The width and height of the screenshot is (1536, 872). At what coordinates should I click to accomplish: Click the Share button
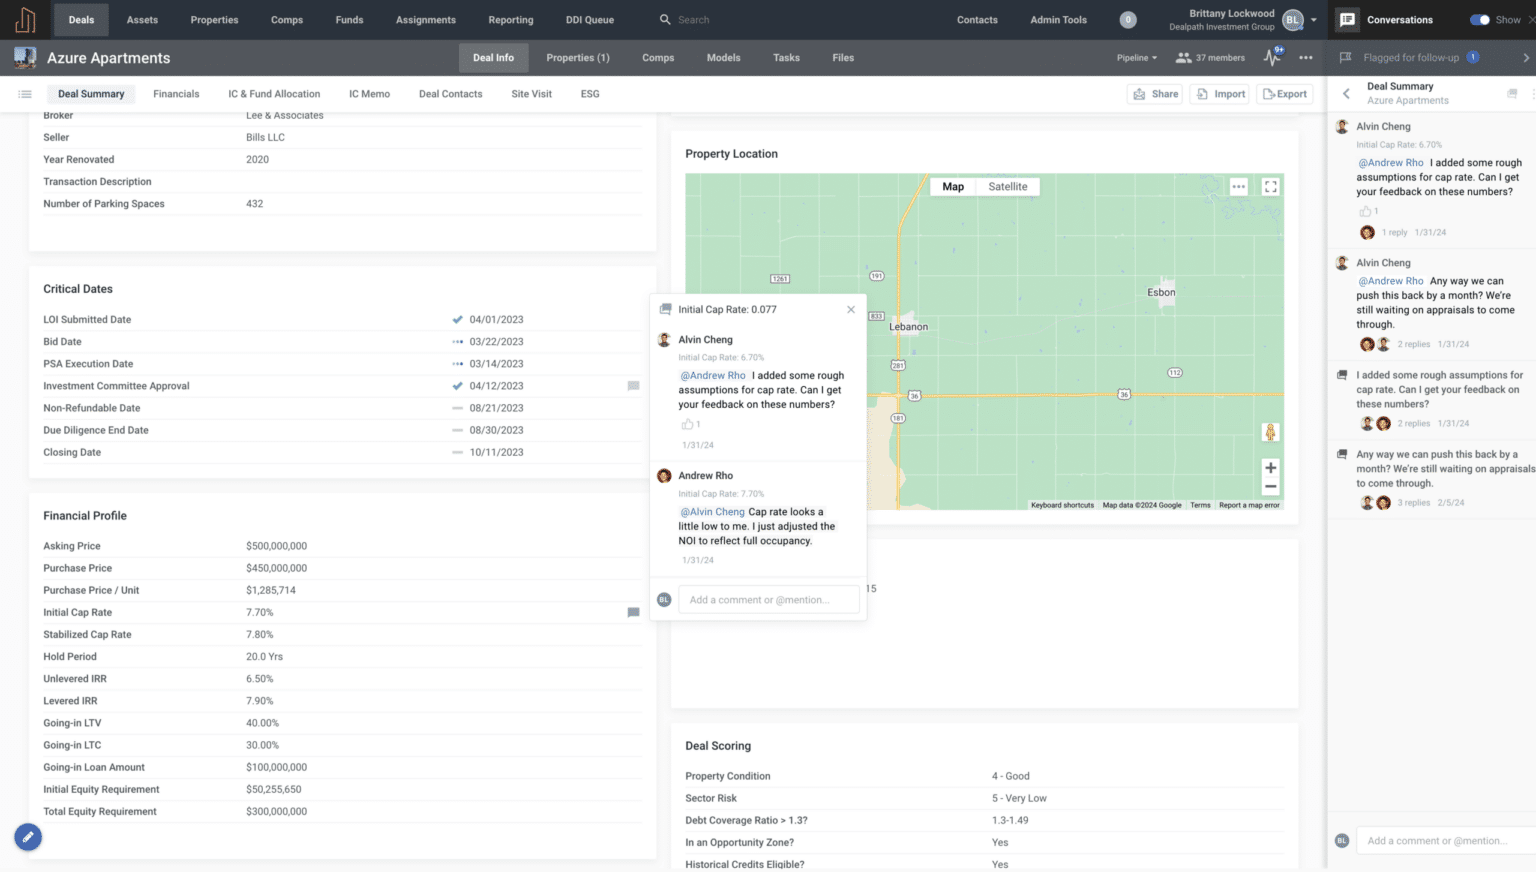(1155, 94)
